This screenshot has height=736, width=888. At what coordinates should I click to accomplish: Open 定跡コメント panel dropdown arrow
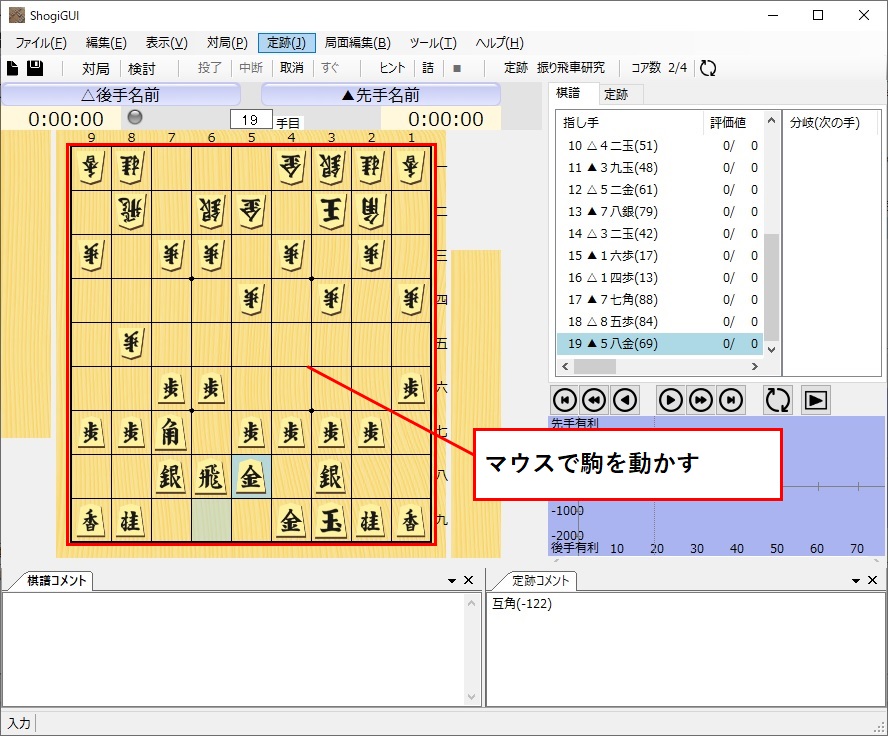(856, 581)
